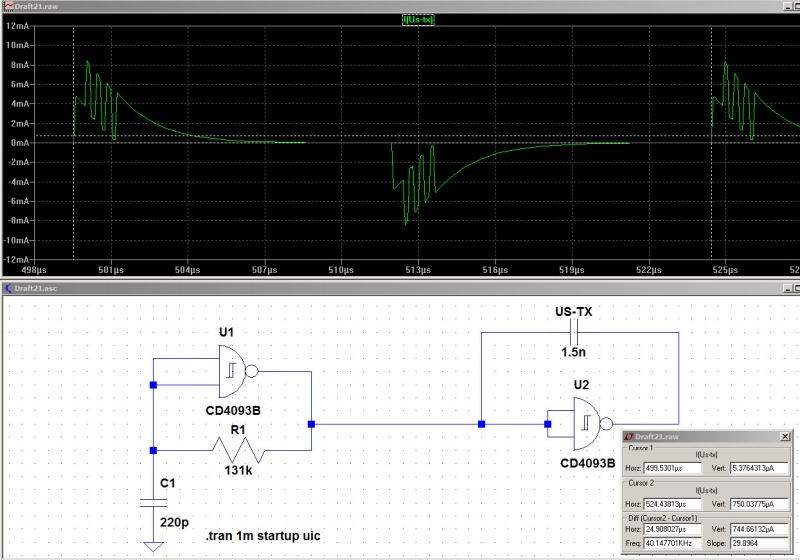The height and width of the screenshot is (560, 800).
Task: Select the U1 CD4093B NAND gate symbol
Action: pos(239,371)
